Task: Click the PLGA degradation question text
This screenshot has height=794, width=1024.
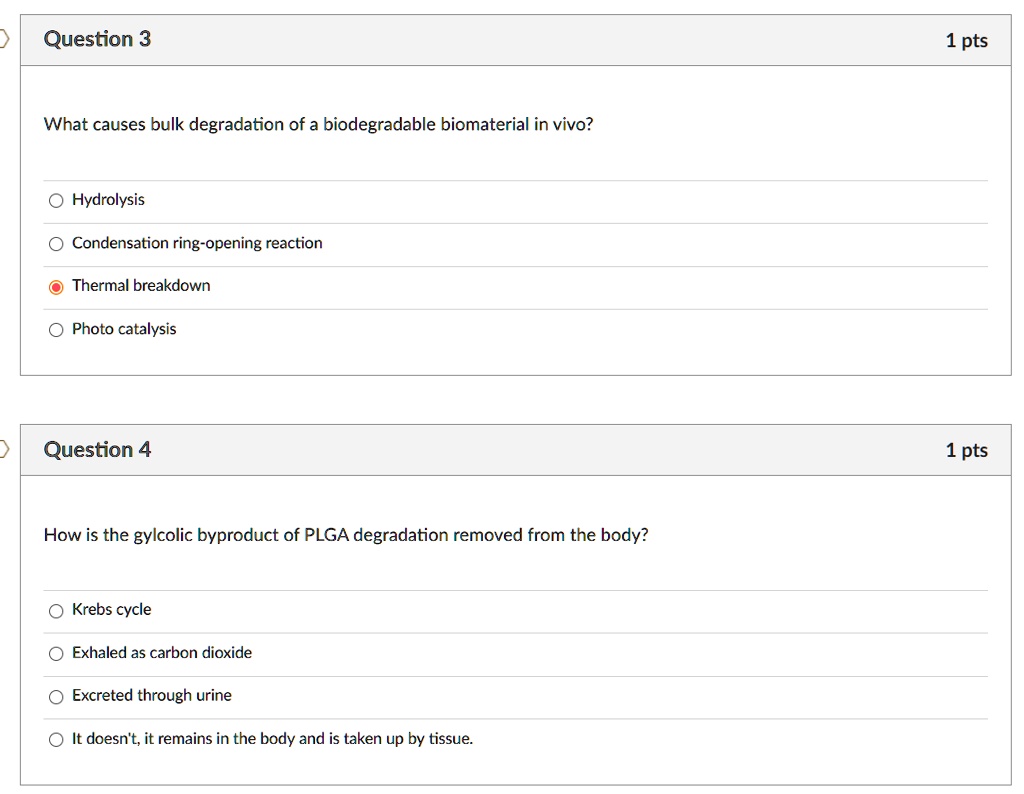Action: (346, 535)
